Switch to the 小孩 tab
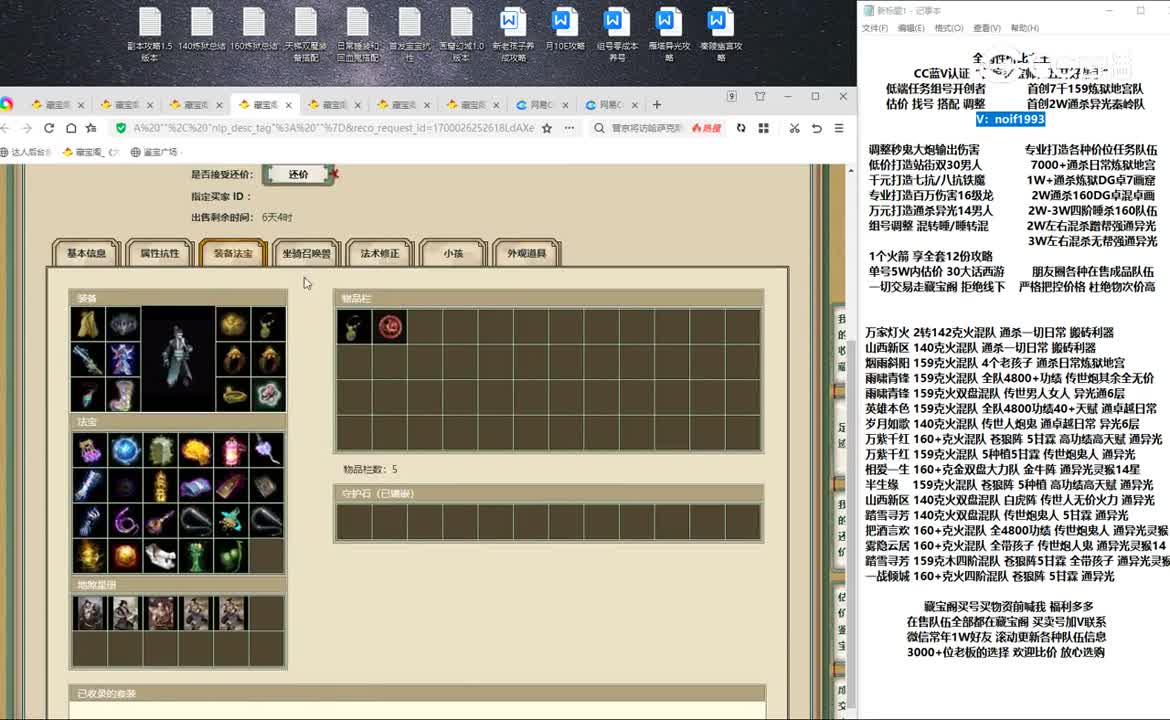This screenshot has height=720, width=1170. tap(453, 253)
